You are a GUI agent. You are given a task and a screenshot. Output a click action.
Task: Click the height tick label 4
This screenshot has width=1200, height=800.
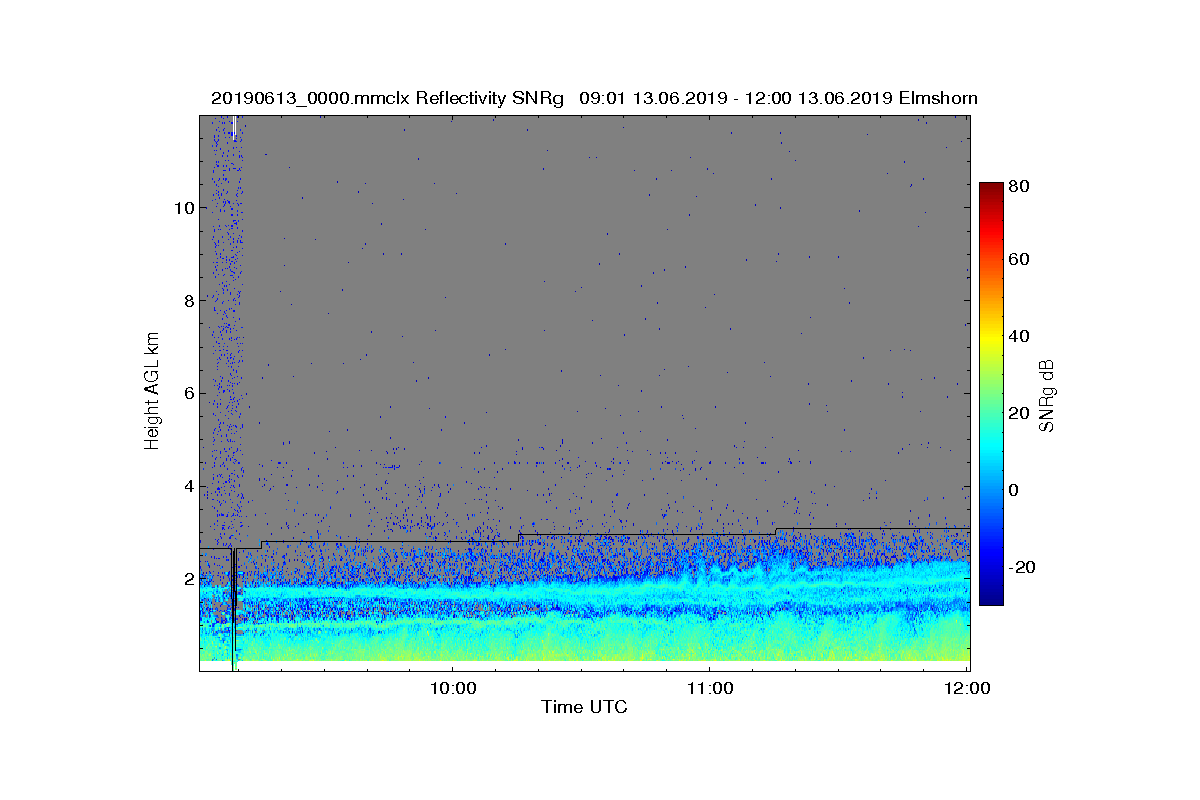[188, 487]
